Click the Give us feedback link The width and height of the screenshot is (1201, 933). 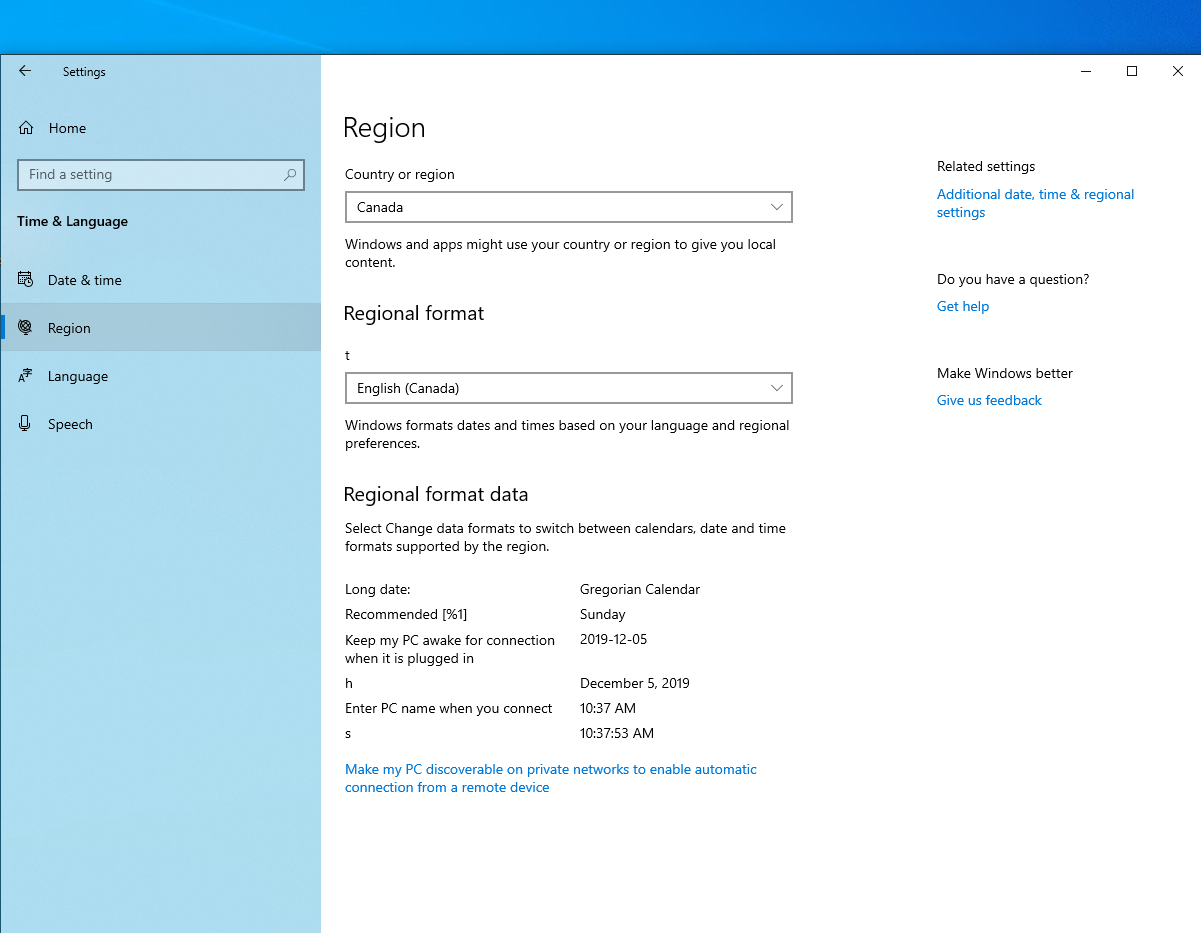(989, 400)
